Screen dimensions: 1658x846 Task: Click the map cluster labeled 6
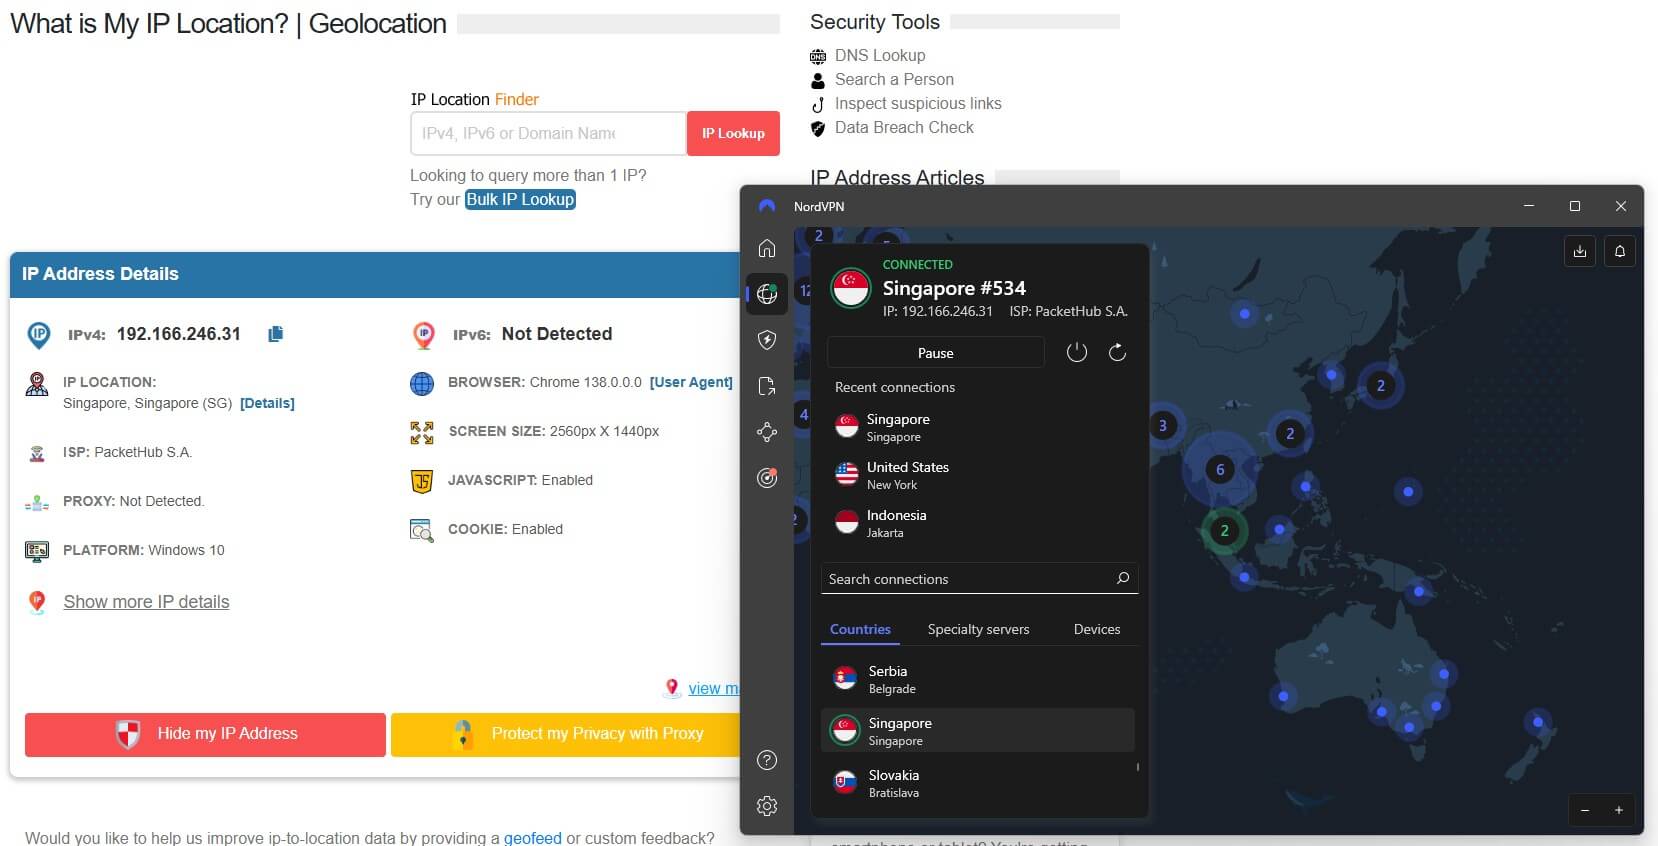(x=1220, y=469)
